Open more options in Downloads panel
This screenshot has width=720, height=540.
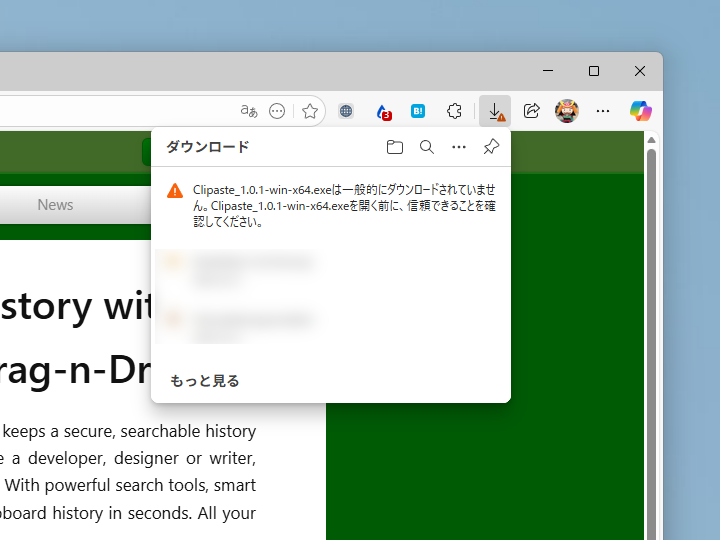[459, 147]
